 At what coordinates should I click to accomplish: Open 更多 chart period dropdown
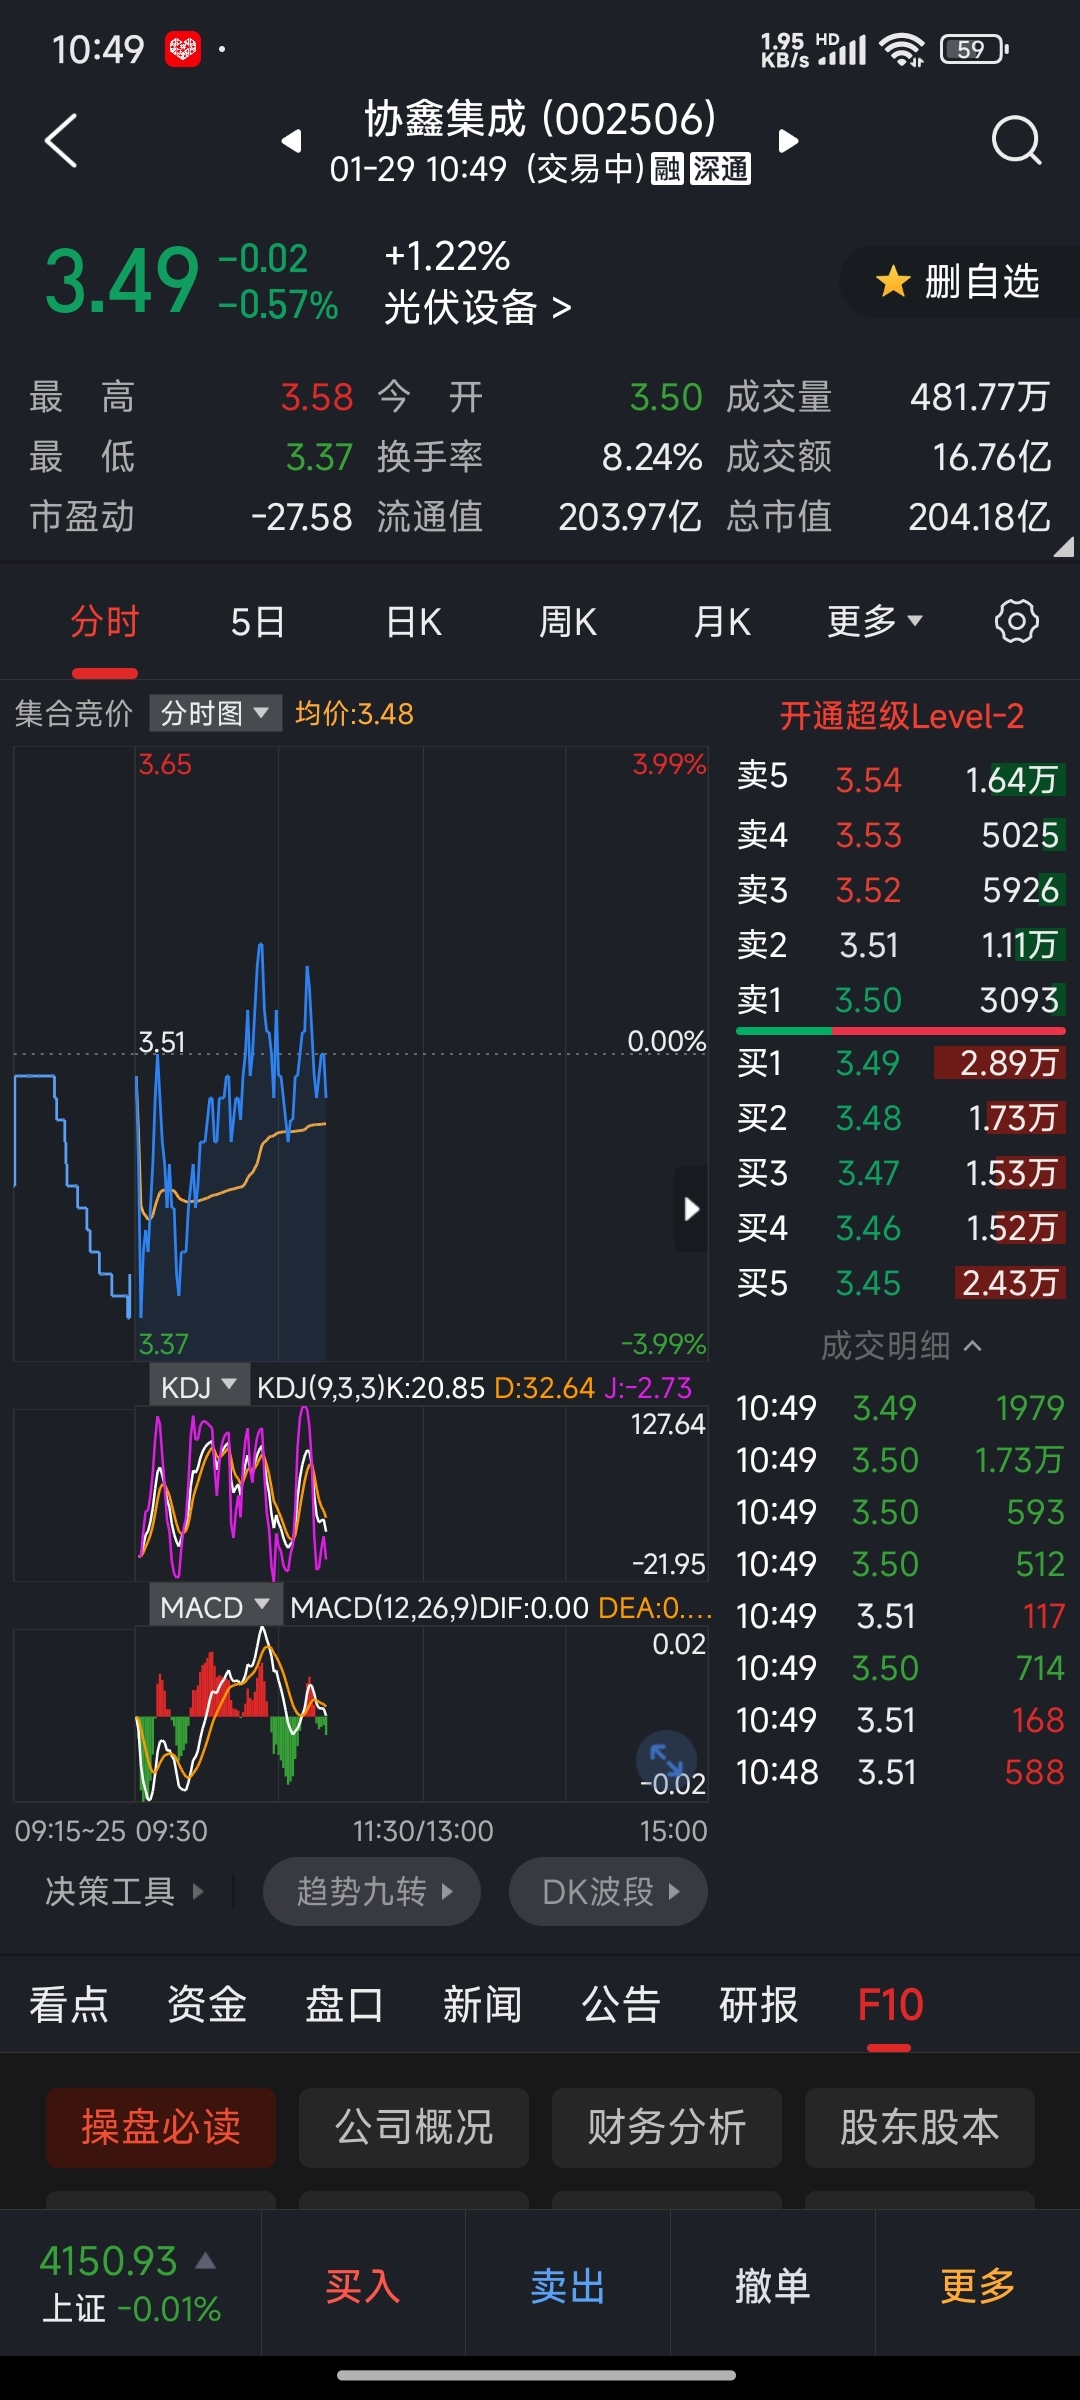(874, 622)
